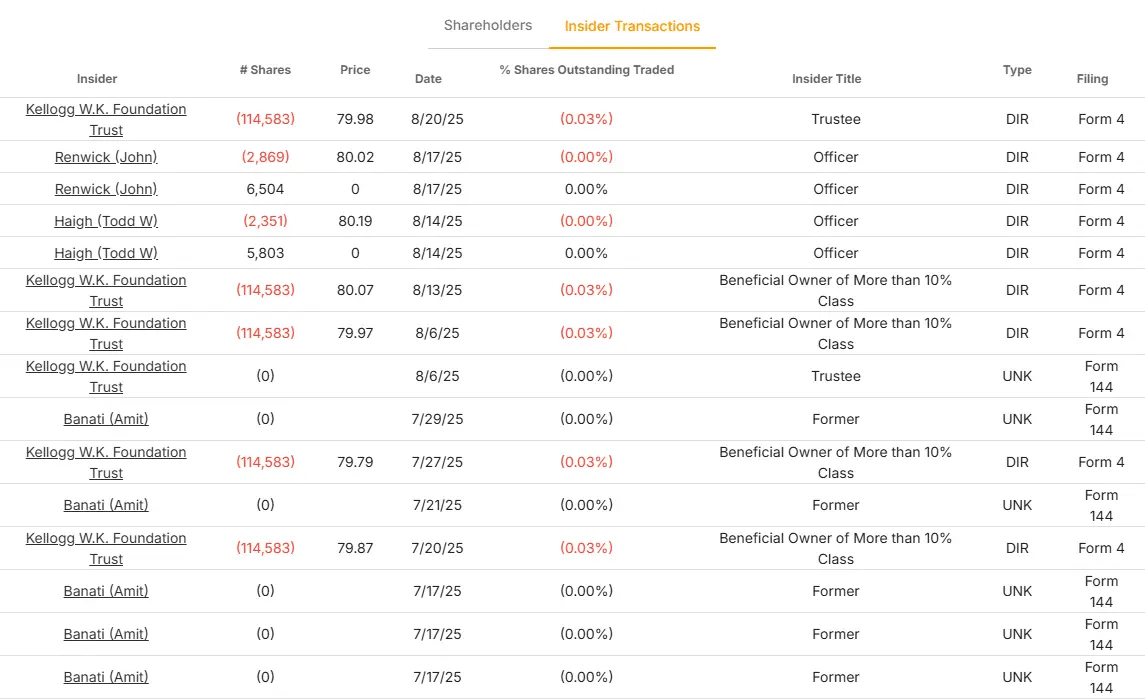Screen dimensions: 1145x699
Task: Open Renwick (John) link for 2,869 share sale
Action: [106, 157]
